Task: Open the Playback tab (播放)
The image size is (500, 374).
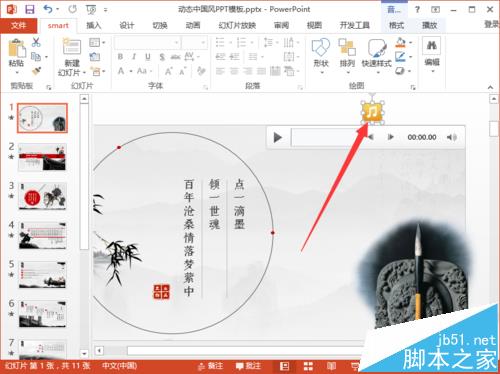Action: 429,25
